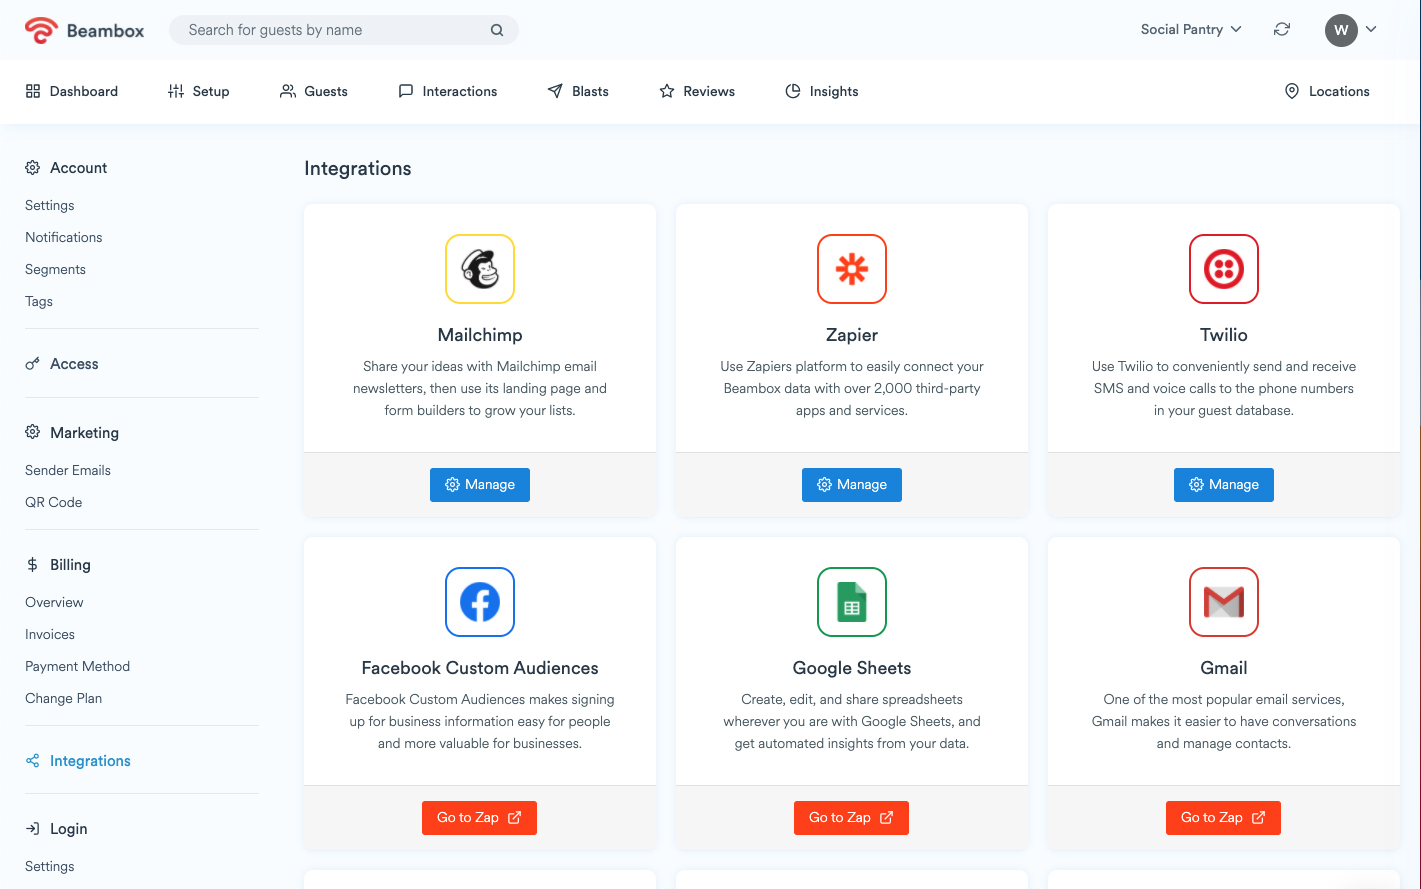Click the Reviews star icon
This screenshot has width=1421, height=889.
tap(667, 91)
